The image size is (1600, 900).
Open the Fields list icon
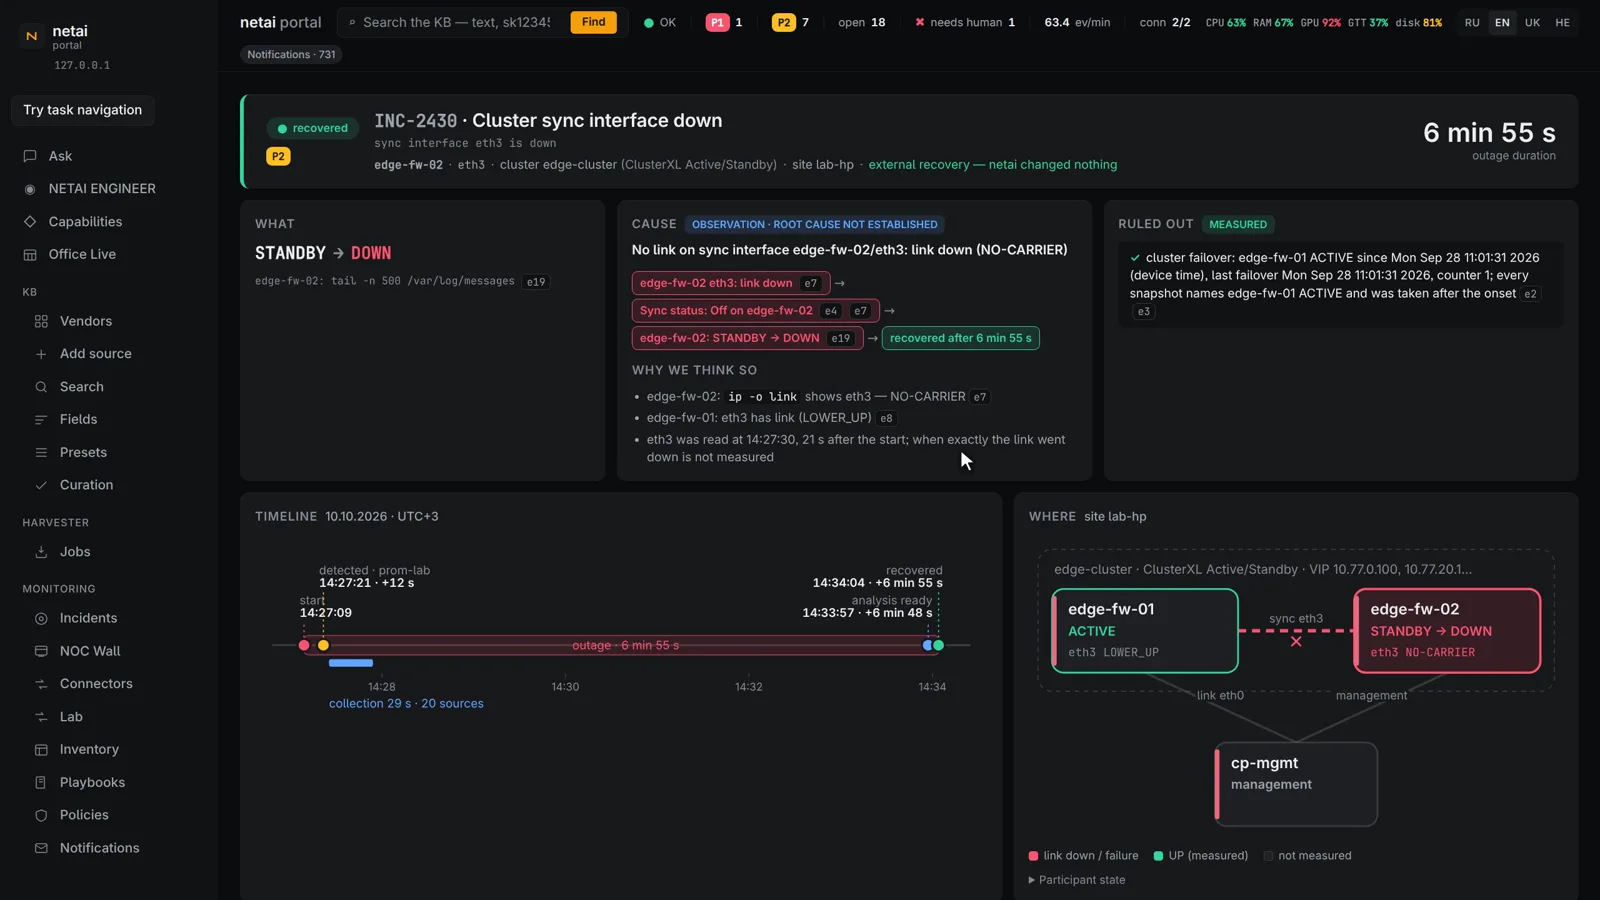(x=41, y=420)
